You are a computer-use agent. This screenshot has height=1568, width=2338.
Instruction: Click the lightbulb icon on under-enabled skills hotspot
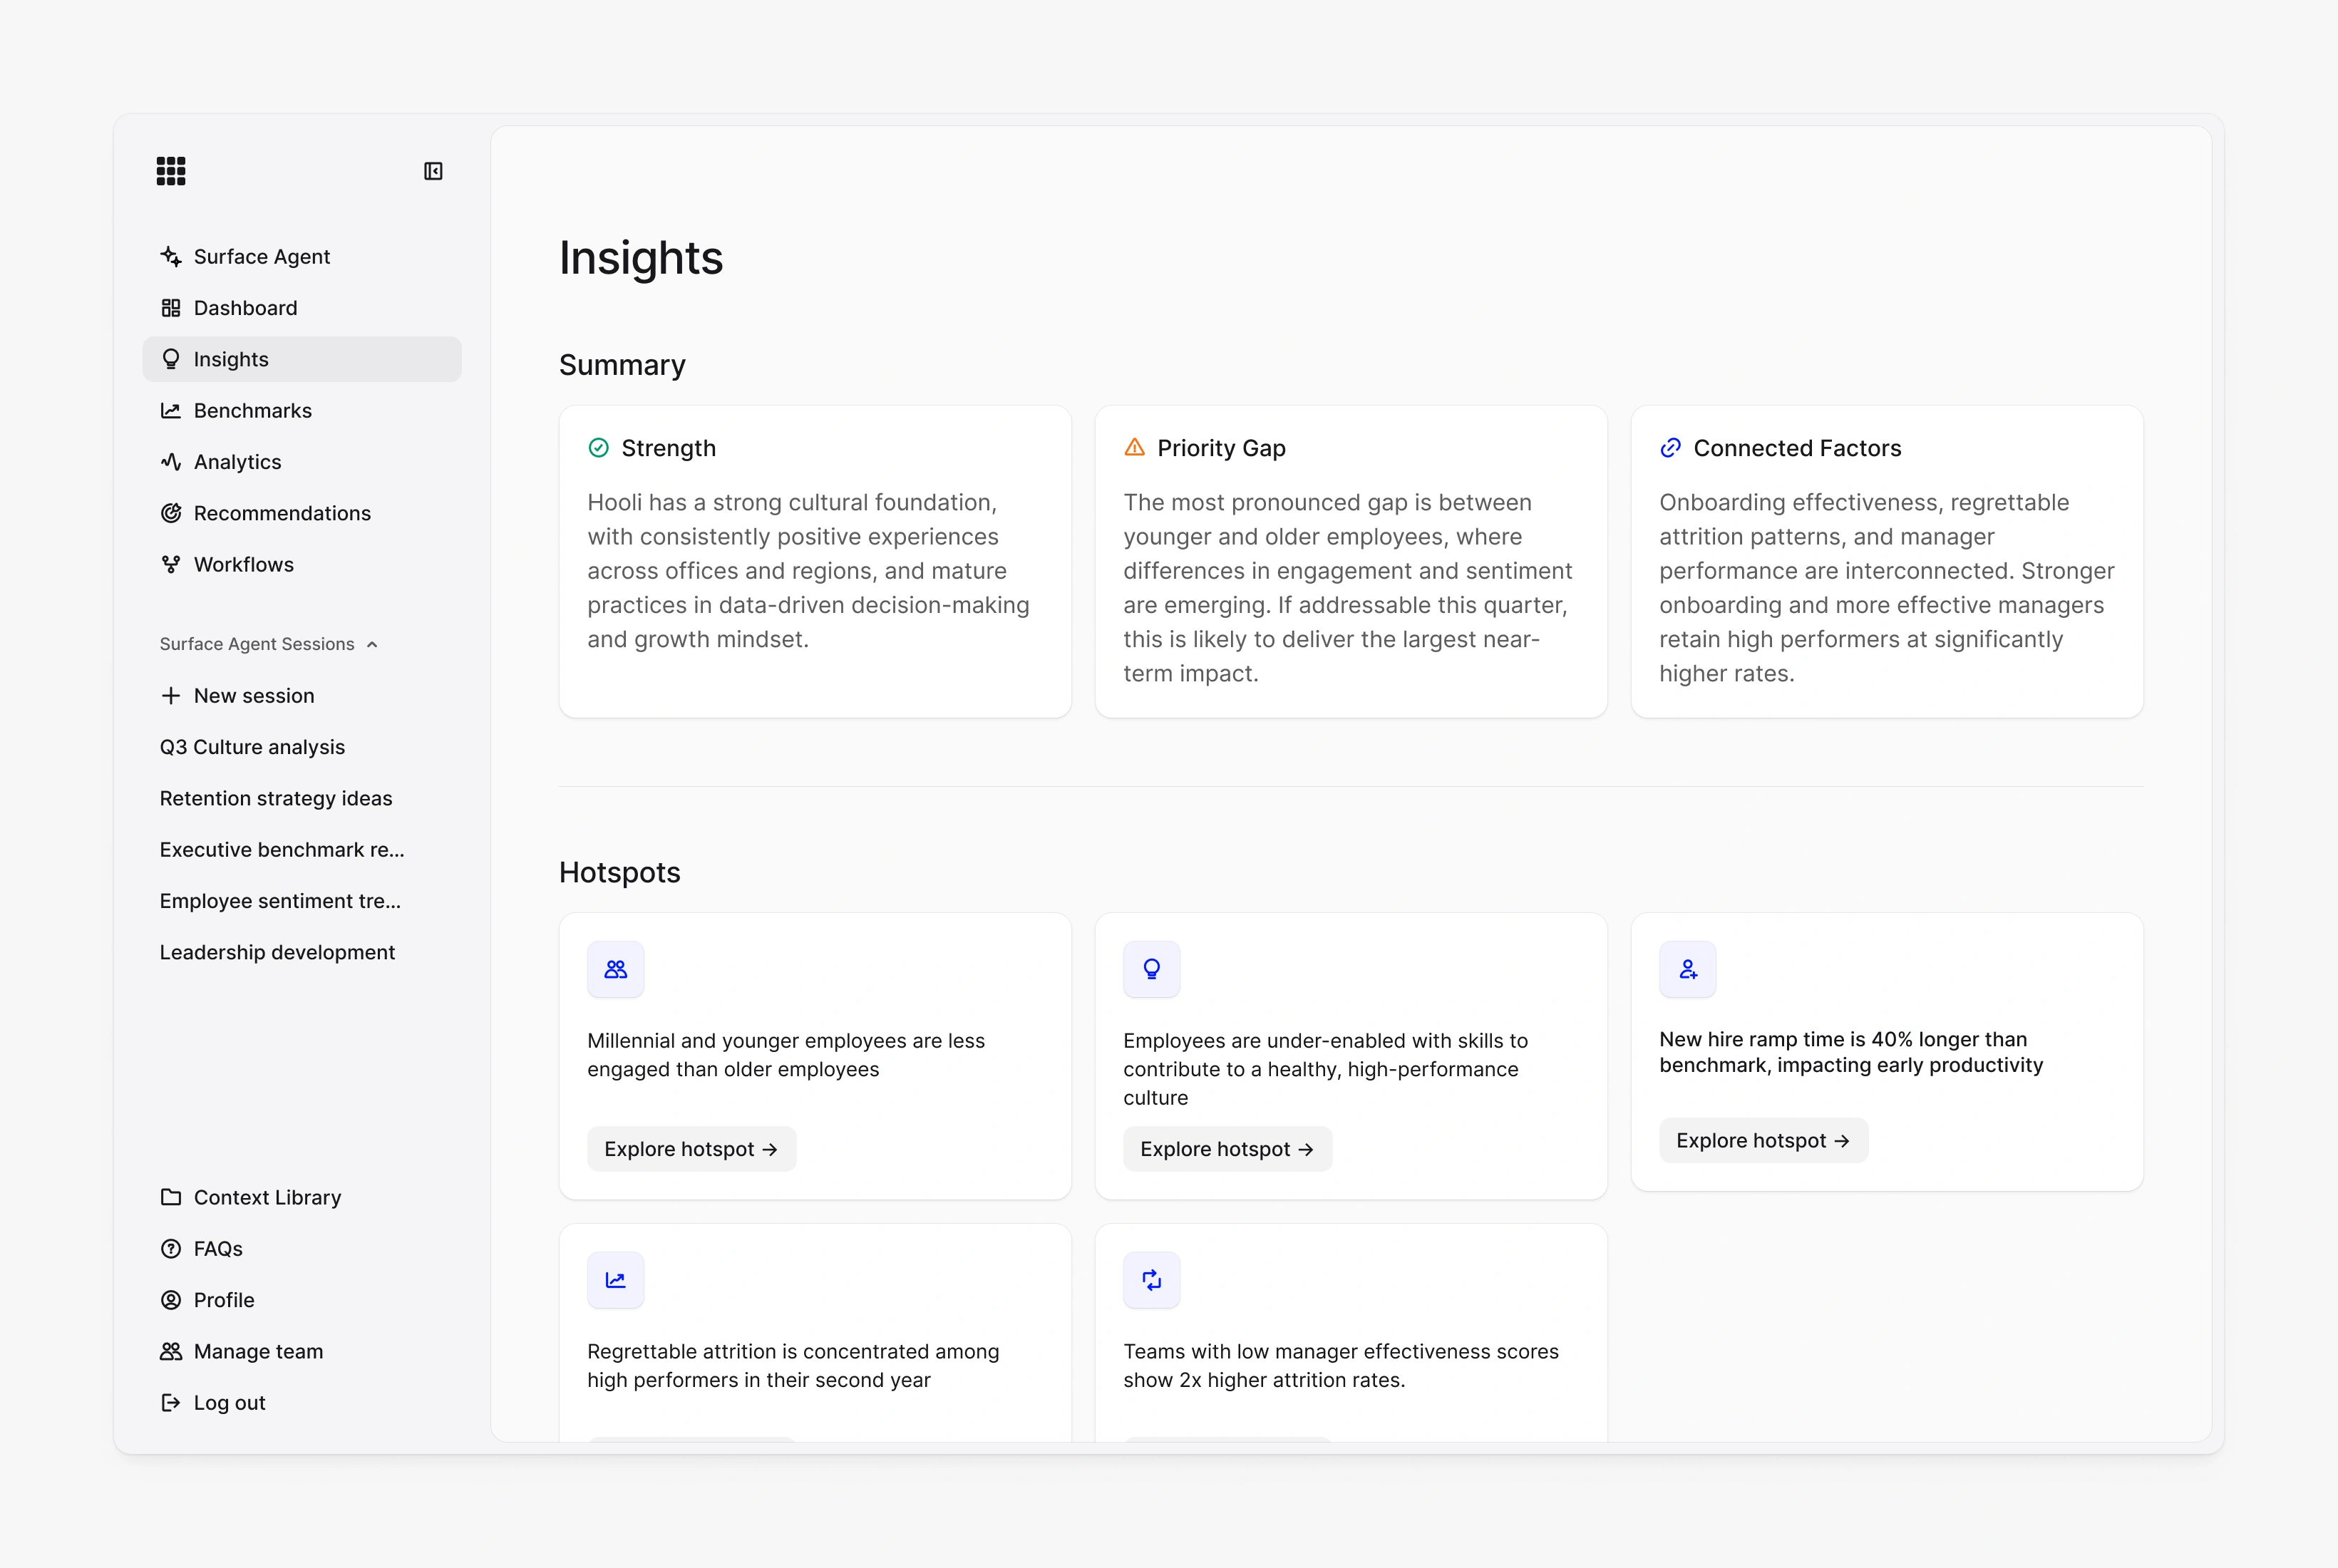[1152, 969]
